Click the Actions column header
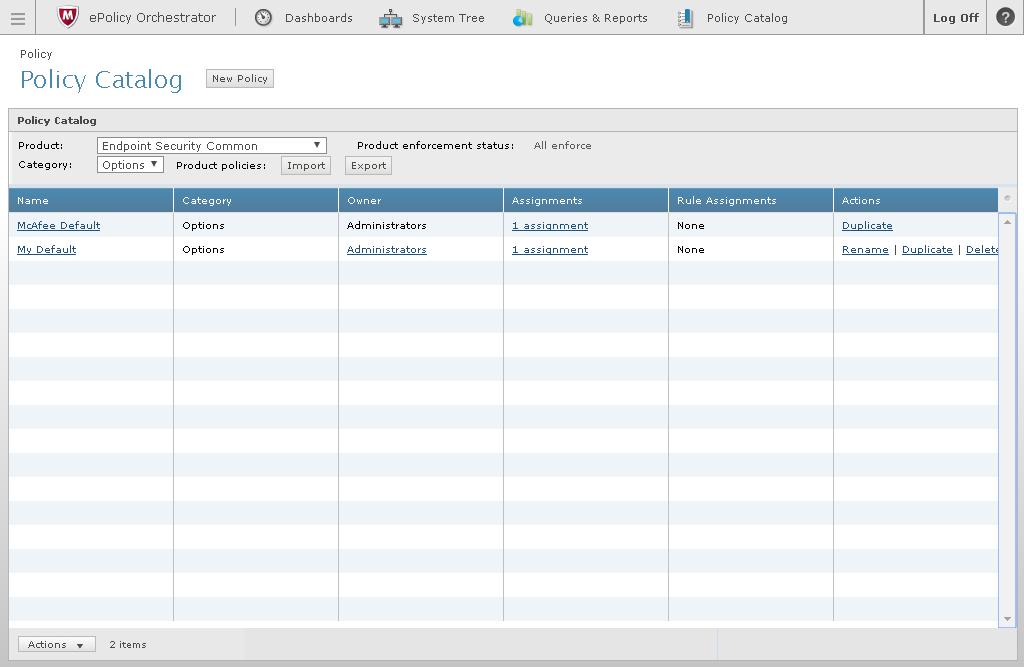This screenshot has height=667, width=1024. tap(916, 201)
